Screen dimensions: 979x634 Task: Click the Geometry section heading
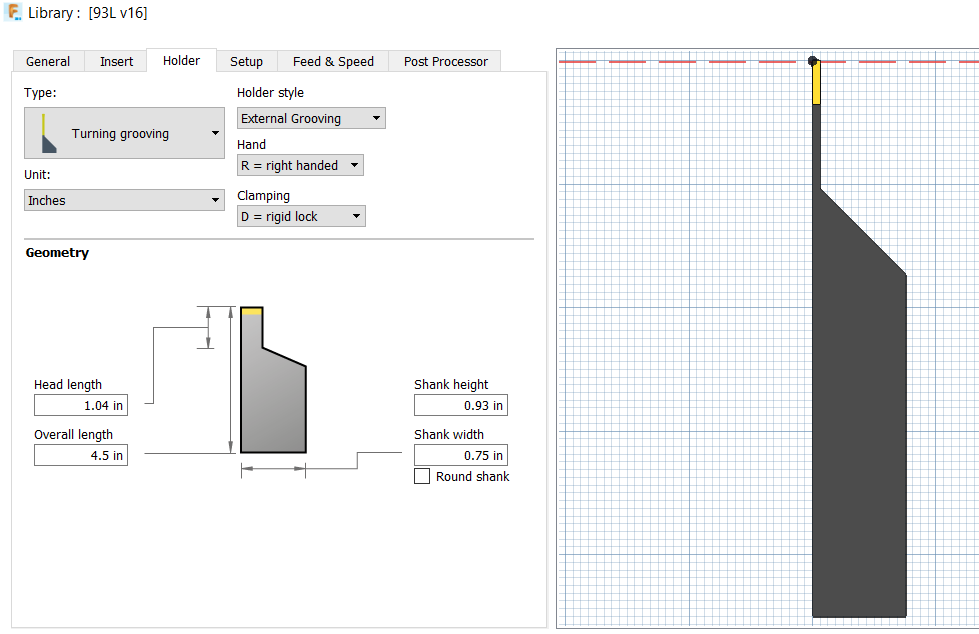(x=57, y=253)
